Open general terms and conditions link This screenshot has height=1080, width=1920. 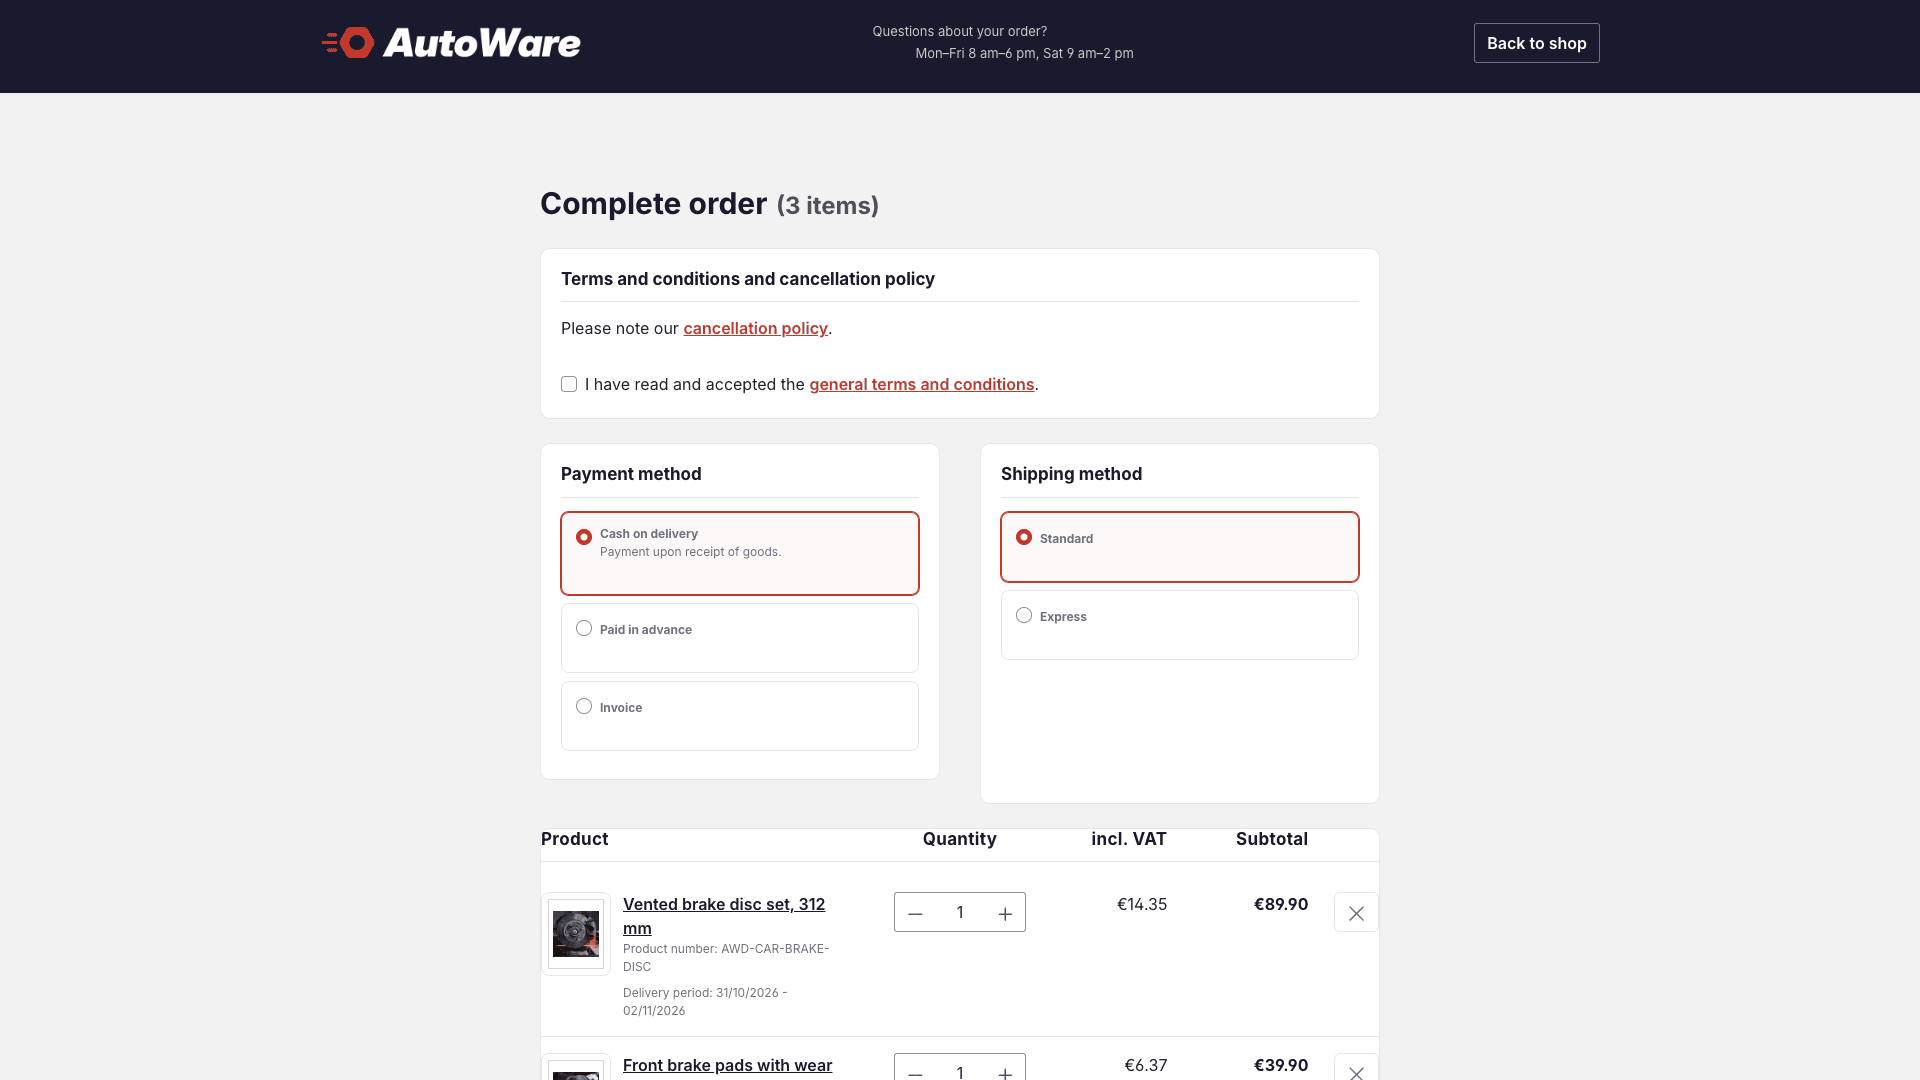[x=921, y=384]
